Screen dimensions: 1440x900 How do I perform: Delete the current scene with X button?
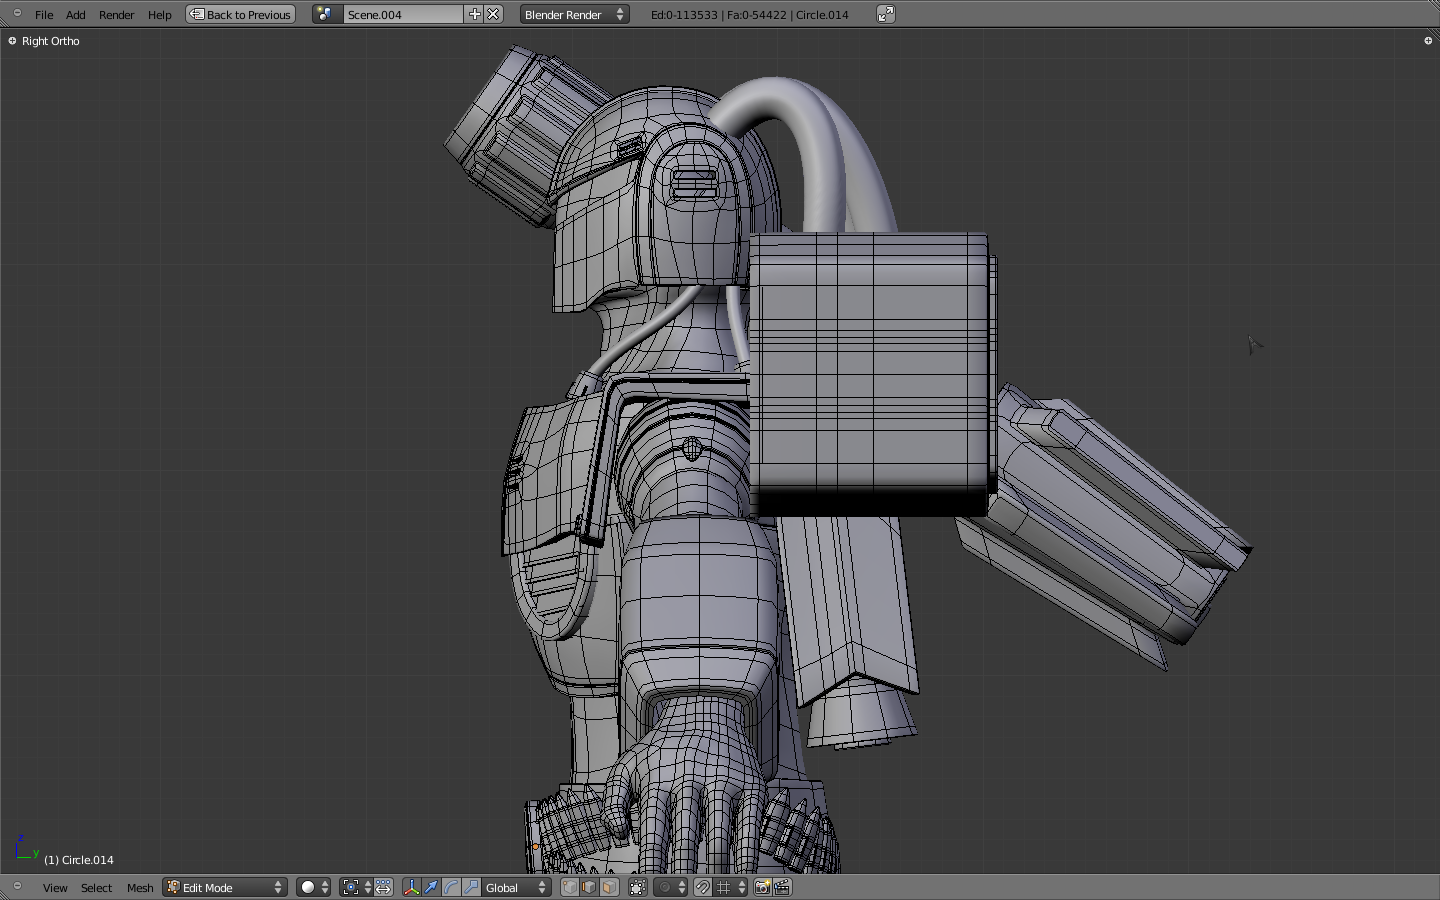click(493, 15)
